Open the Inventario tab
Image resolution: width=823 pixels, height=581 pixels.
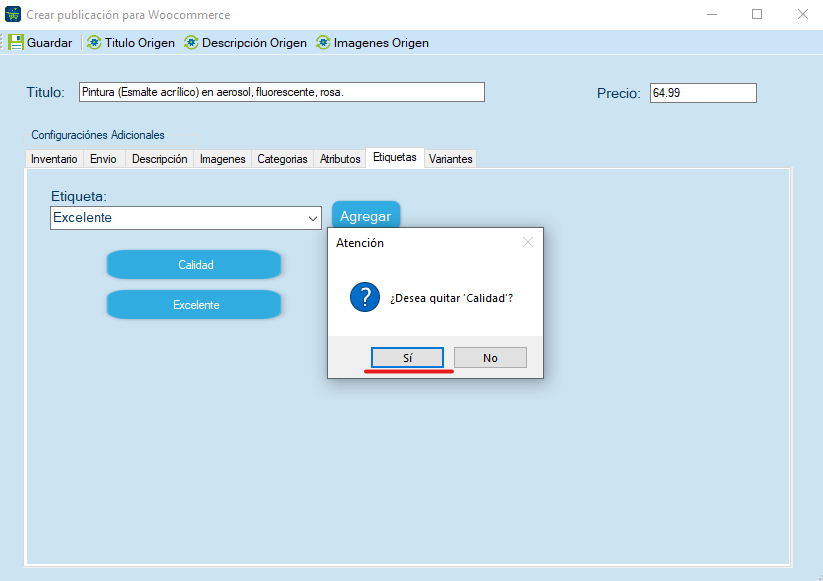[x=54, y=159]
